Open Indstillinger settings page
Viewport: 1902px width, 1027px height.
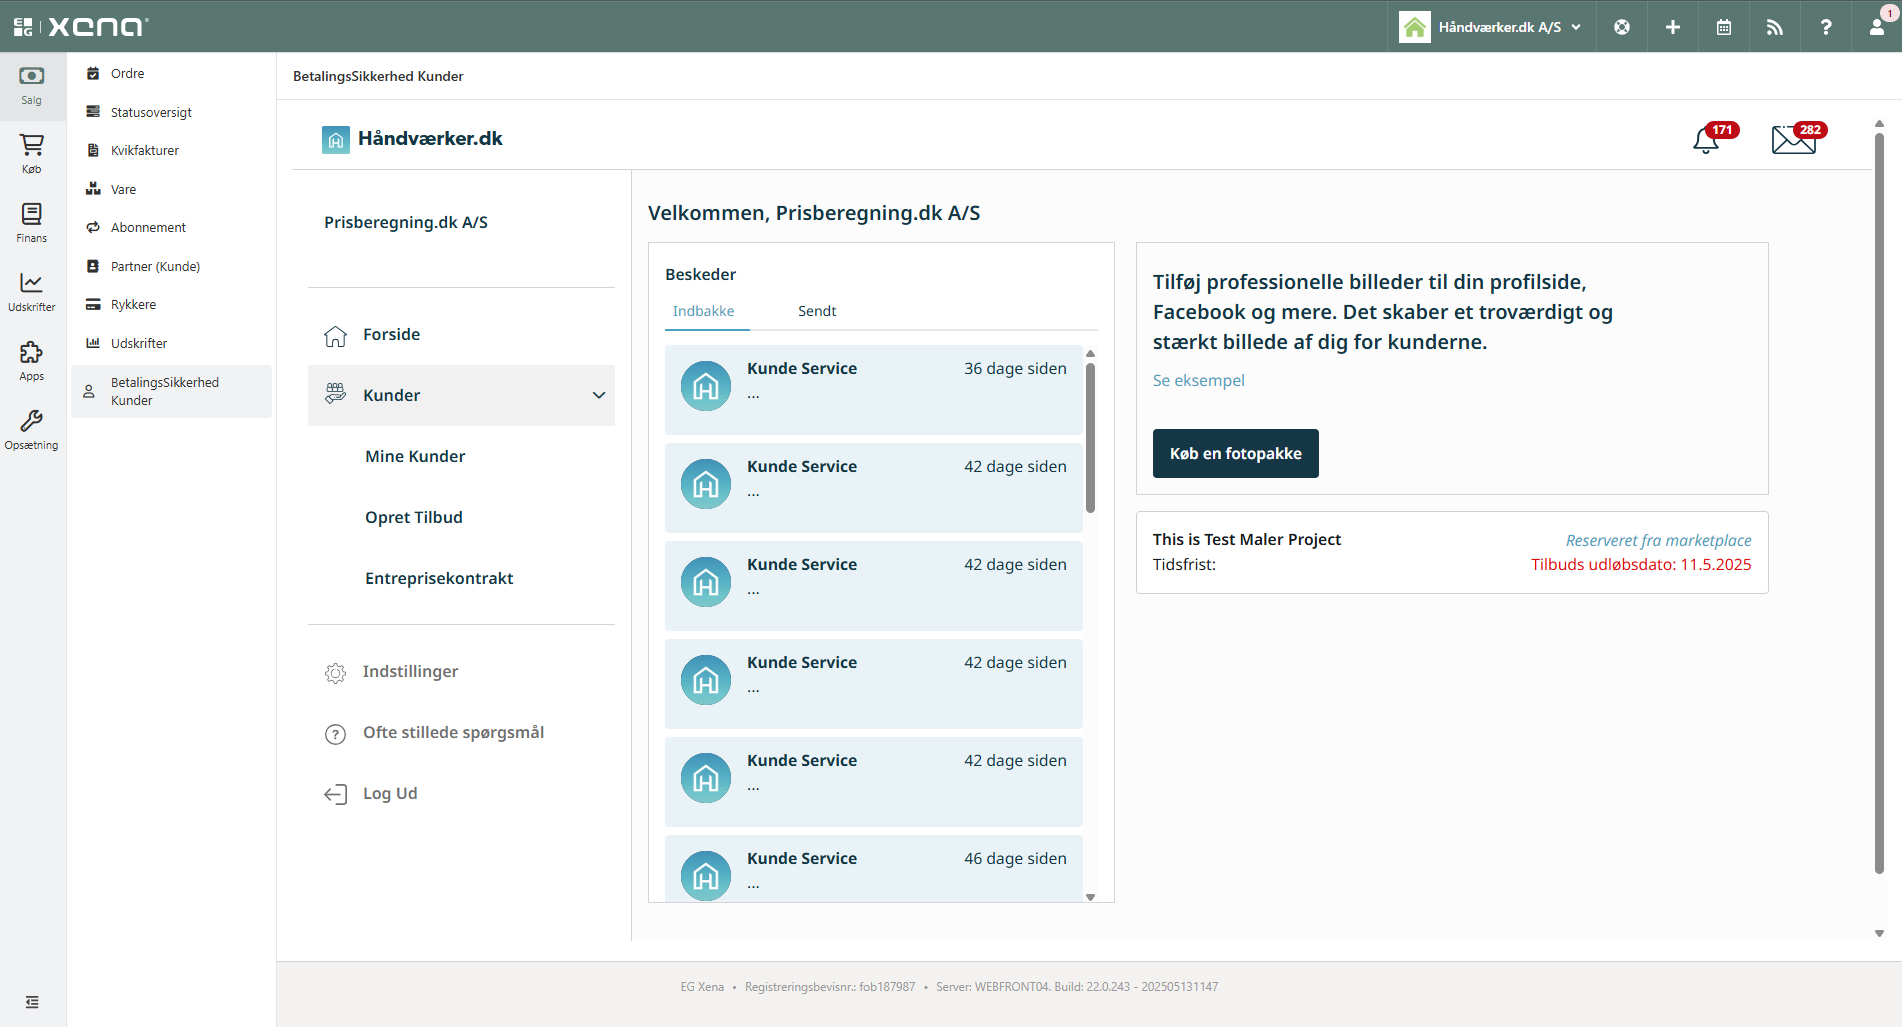[x=410, y=672]
